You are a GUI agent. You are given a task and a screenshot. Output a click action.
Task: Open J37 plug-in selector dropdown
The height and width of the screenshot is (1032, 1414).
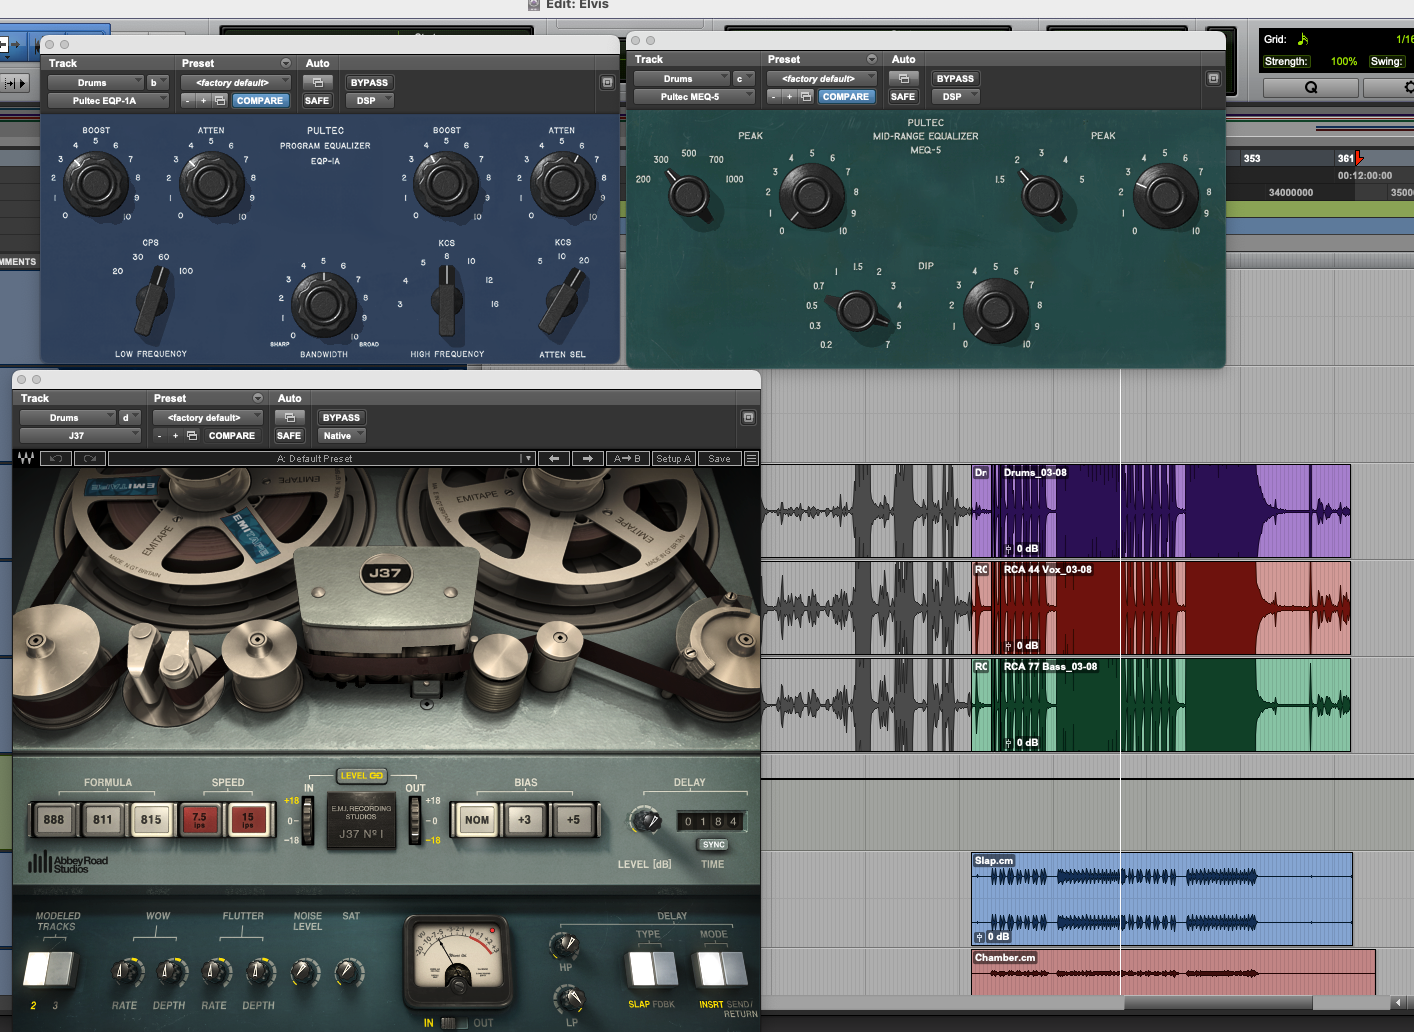coord(80,435)
